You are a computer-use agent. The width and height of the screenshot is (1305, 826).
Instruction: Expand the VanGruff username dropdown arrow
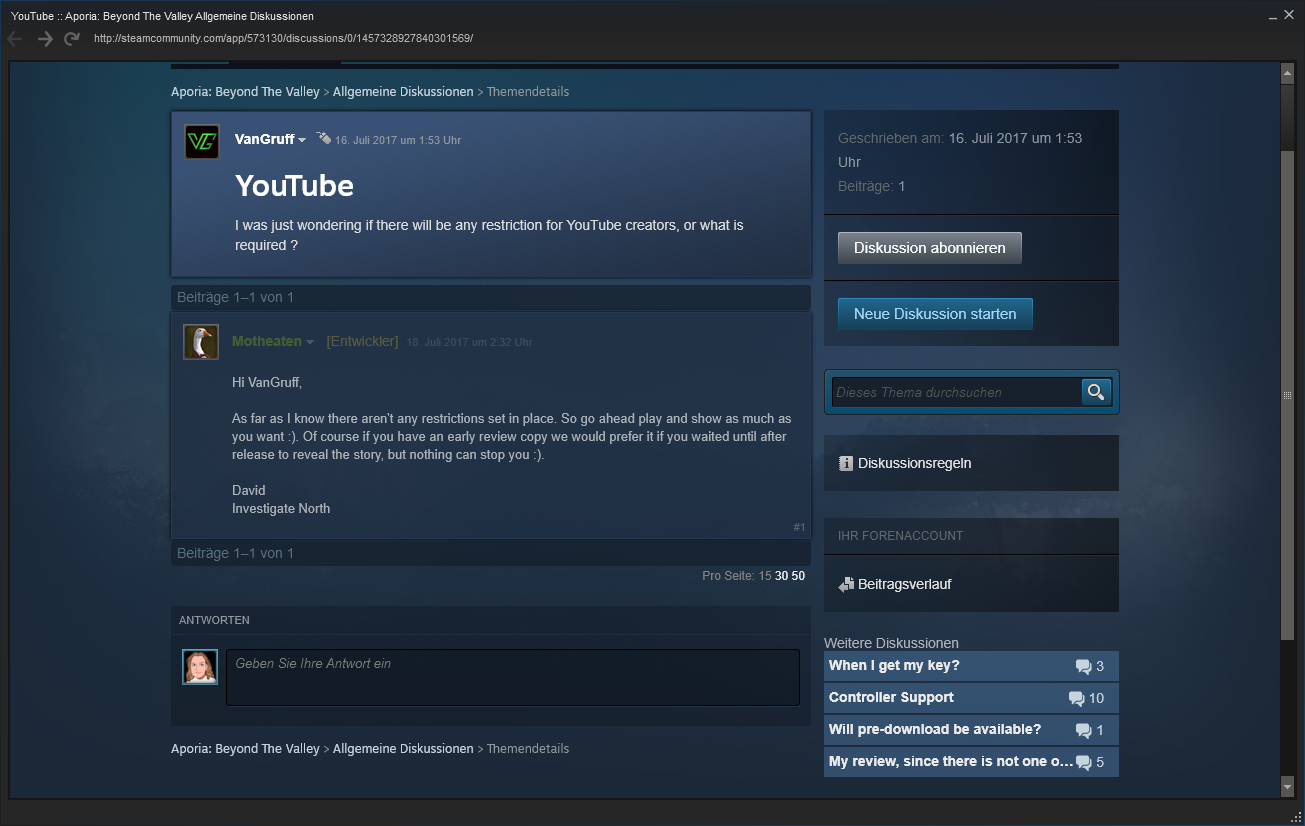tap(302, 140)
